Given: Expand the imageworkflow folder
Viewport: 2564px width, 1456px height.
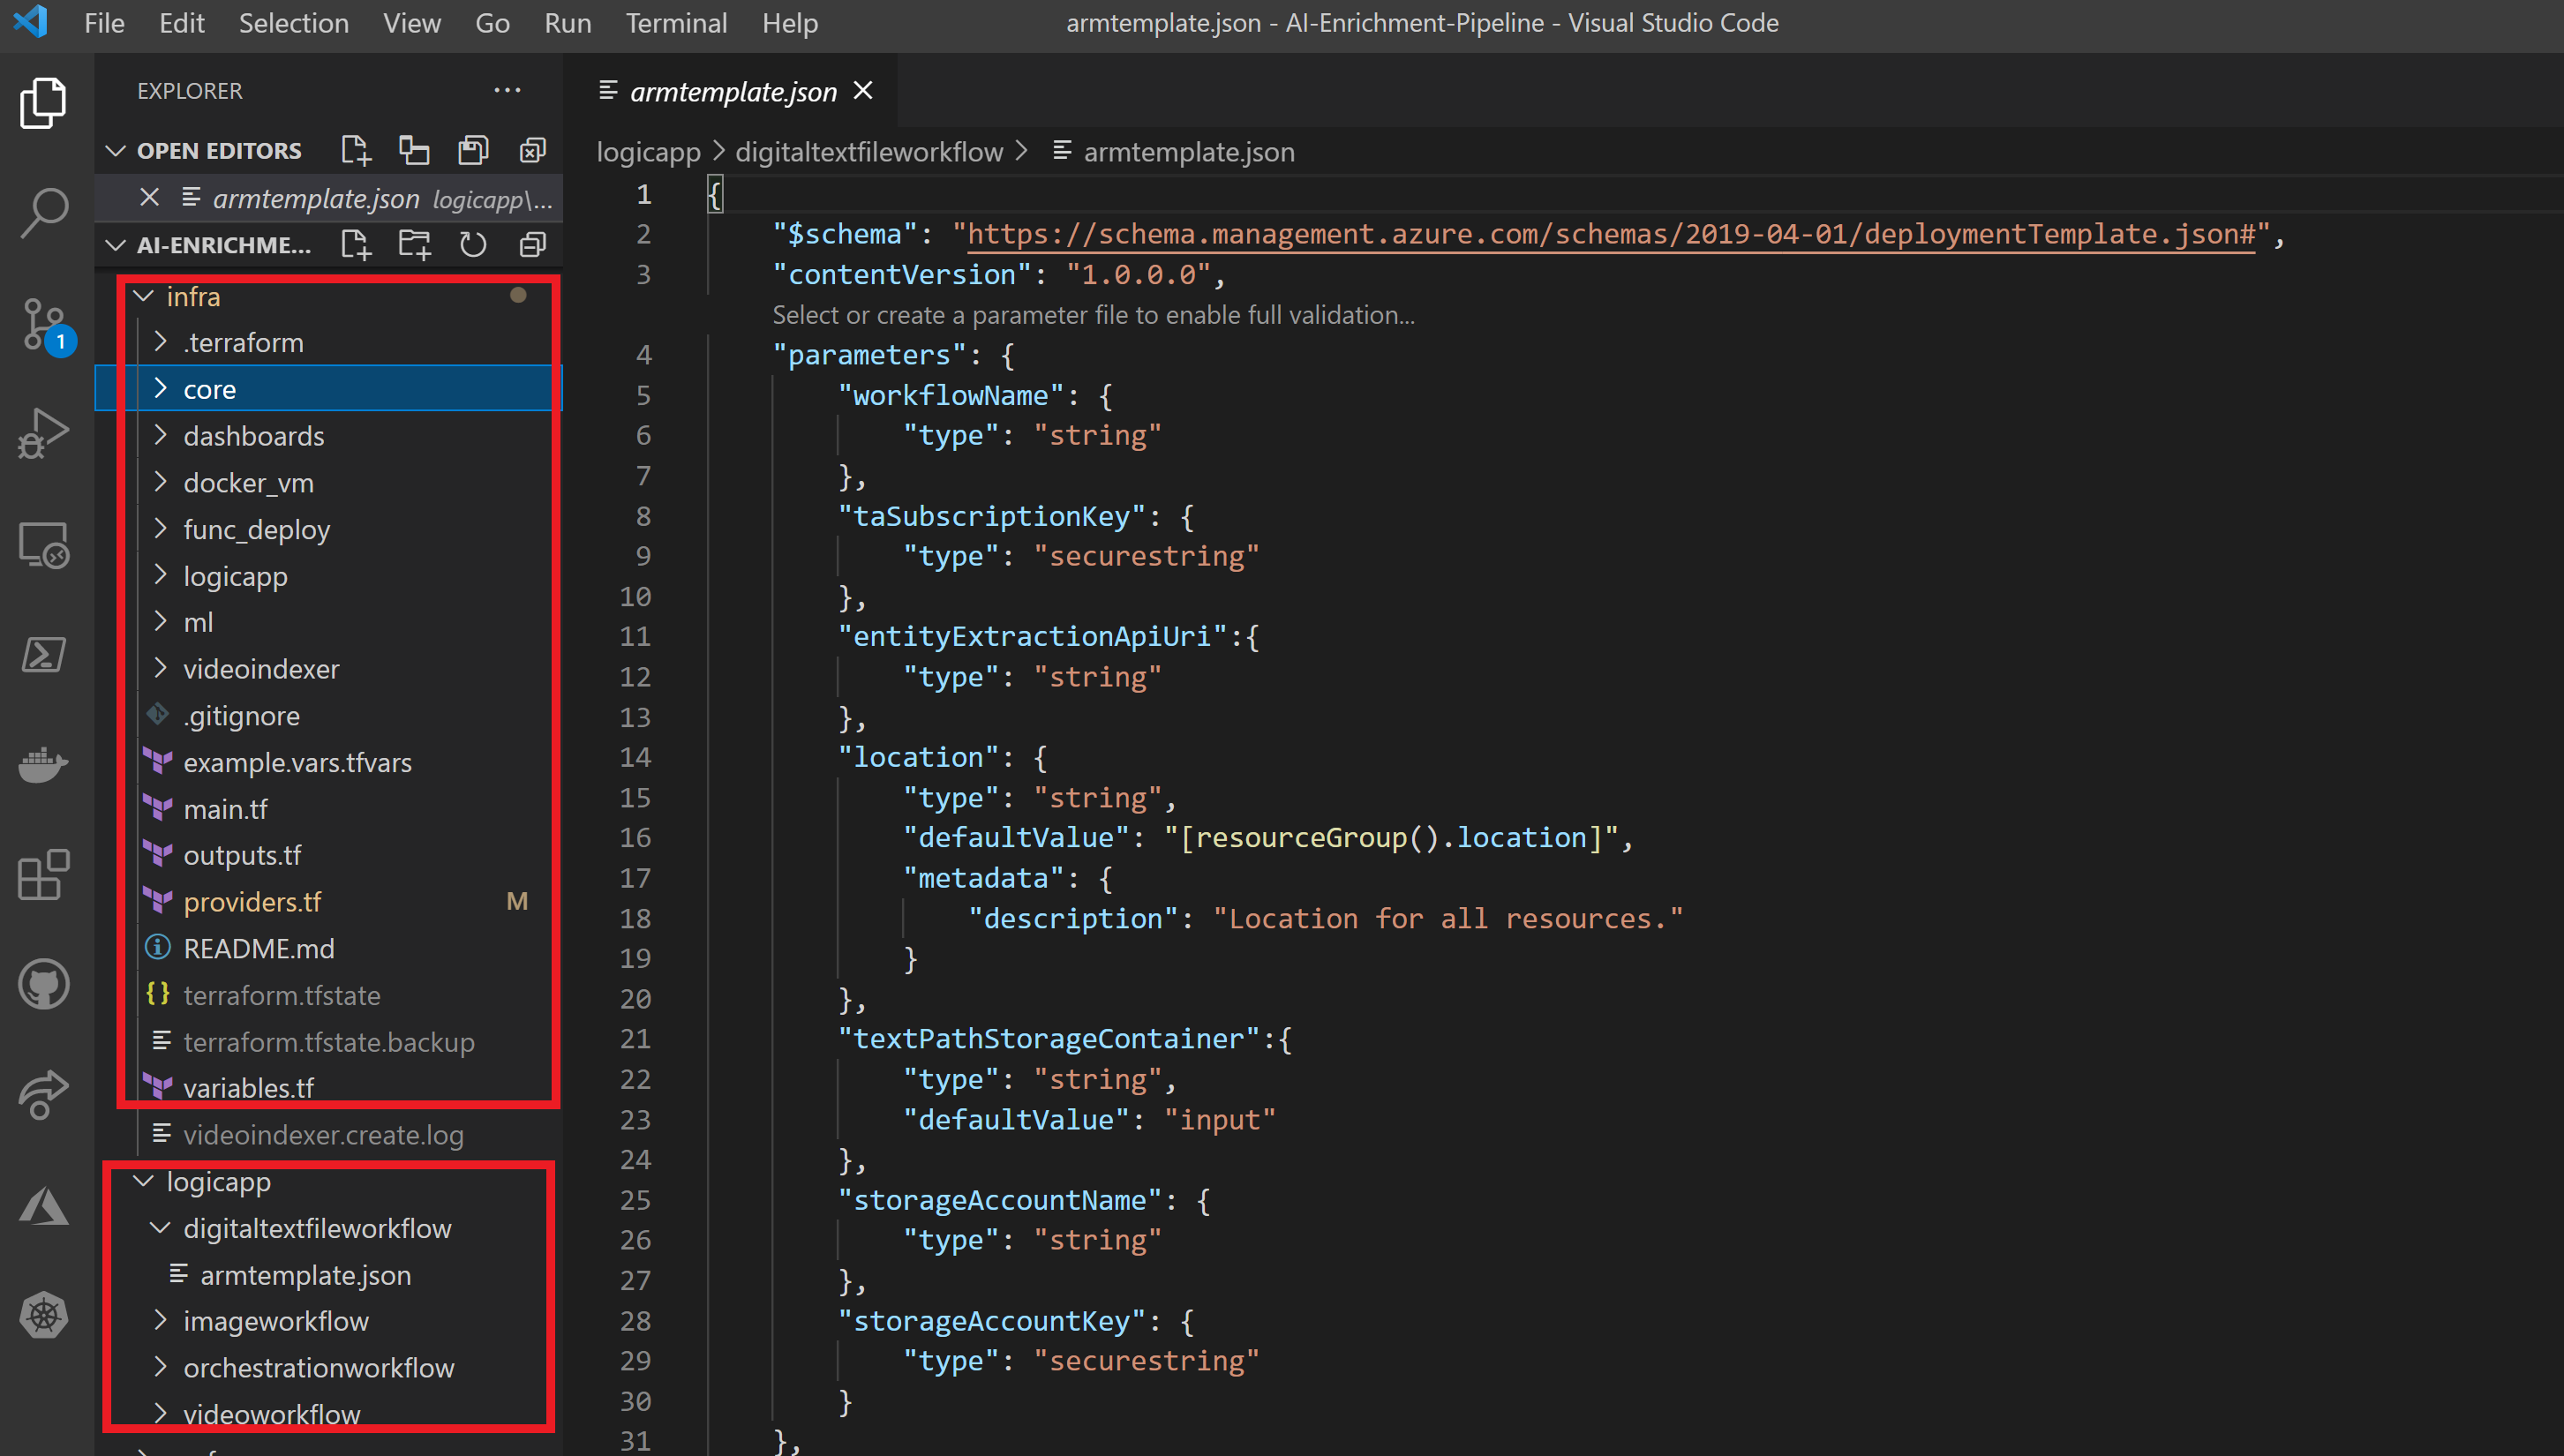Looking at the screenshot, I should coord(160,1321).
